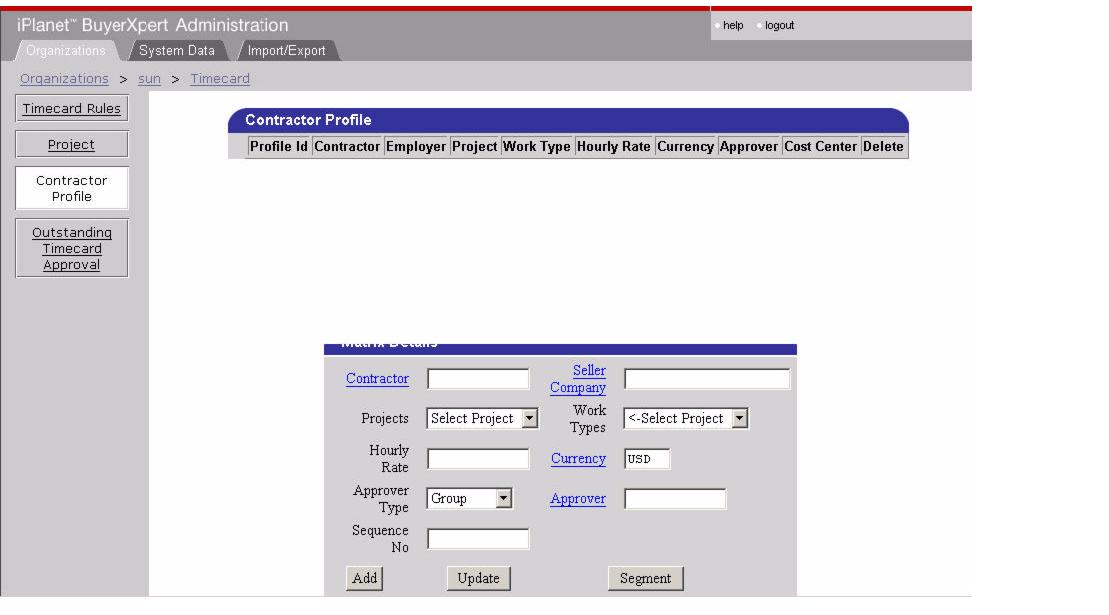
Task: Click the help link
Action: click(733, 25)
